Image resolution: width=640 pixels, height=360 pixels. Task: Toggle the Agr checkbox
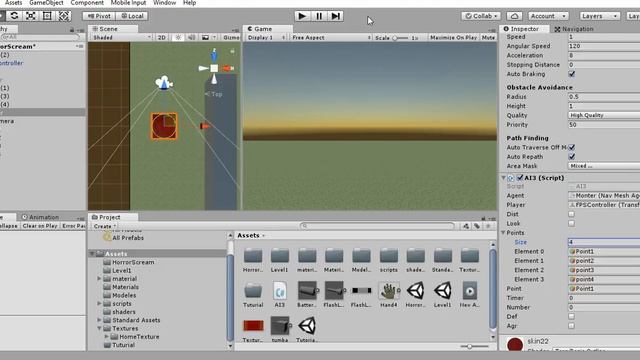571,326
